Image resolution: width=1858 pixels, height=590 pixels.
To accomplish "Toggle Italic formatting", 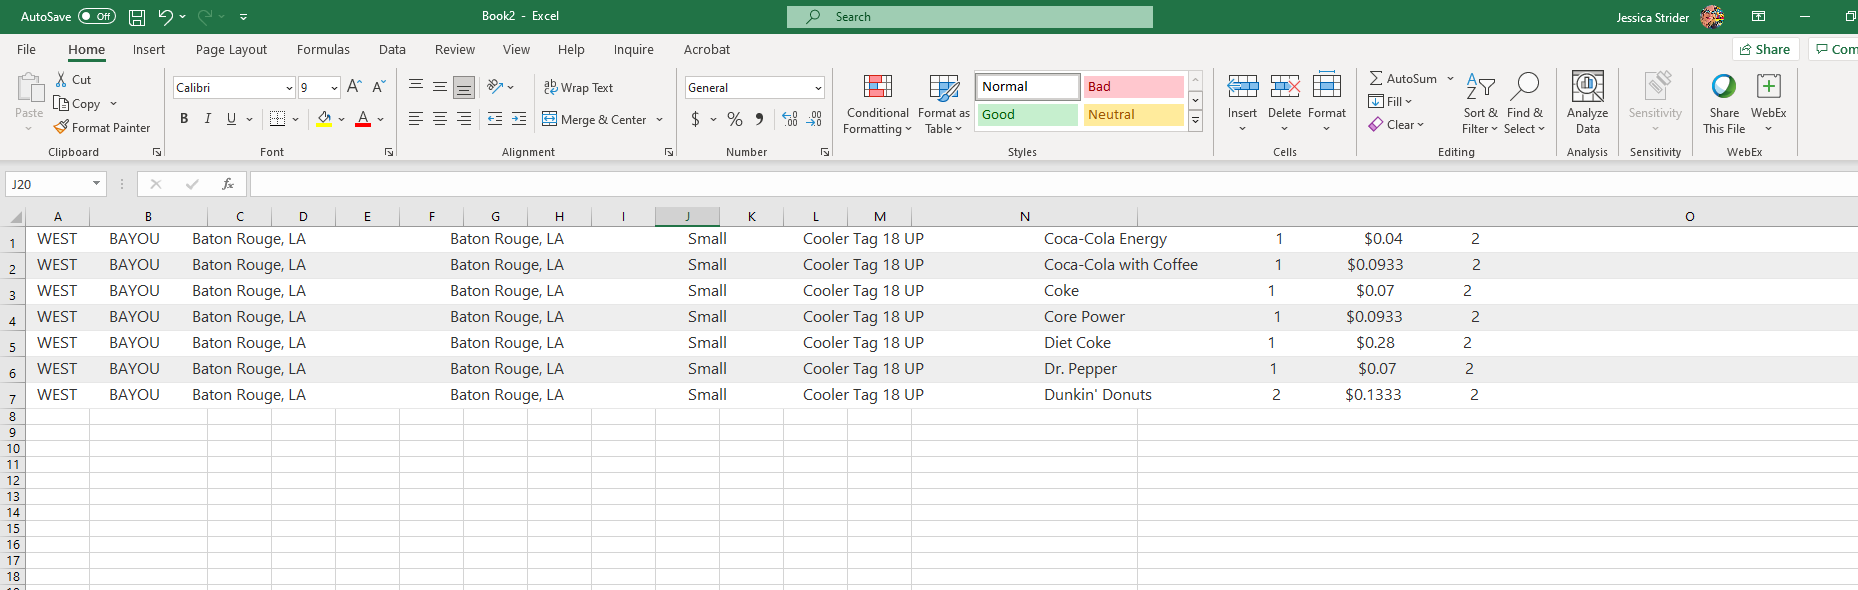I will tap(208, 119).
